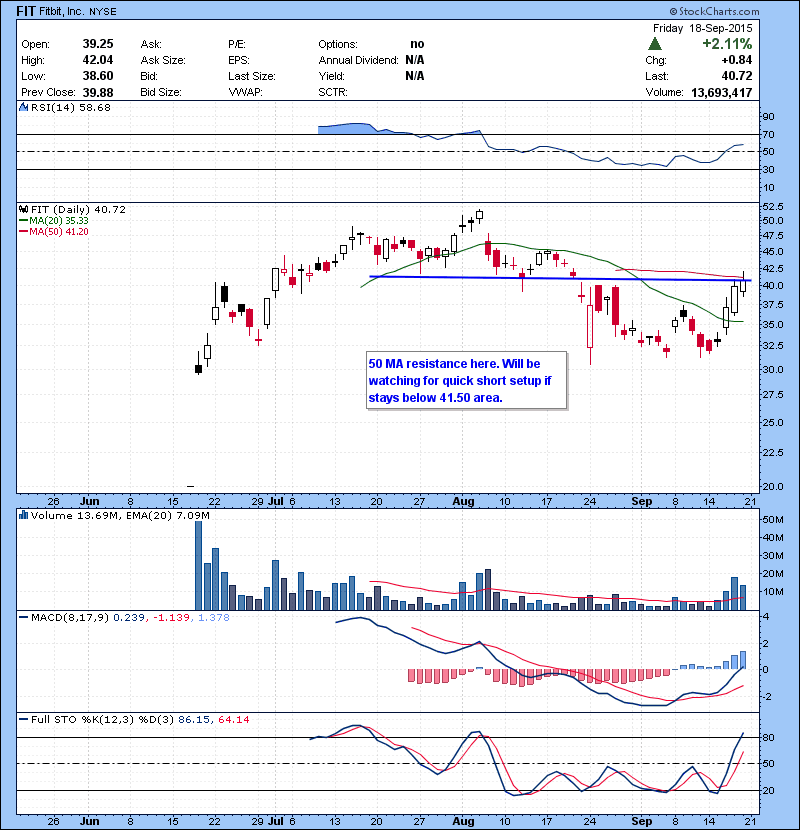Click the FIT ticker symbol in header
800x830 pixels.
26,11
